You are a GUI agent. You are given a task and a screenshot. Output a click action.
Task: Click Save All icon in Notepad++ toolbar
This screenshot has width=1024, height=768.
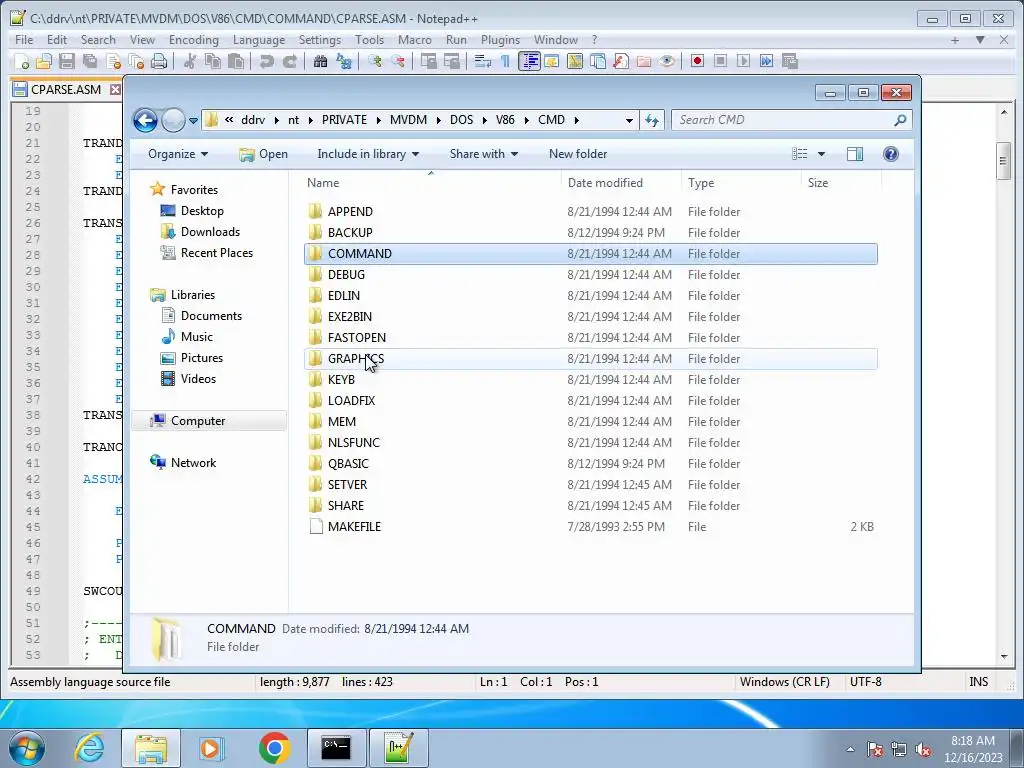[x=89, y=61]
